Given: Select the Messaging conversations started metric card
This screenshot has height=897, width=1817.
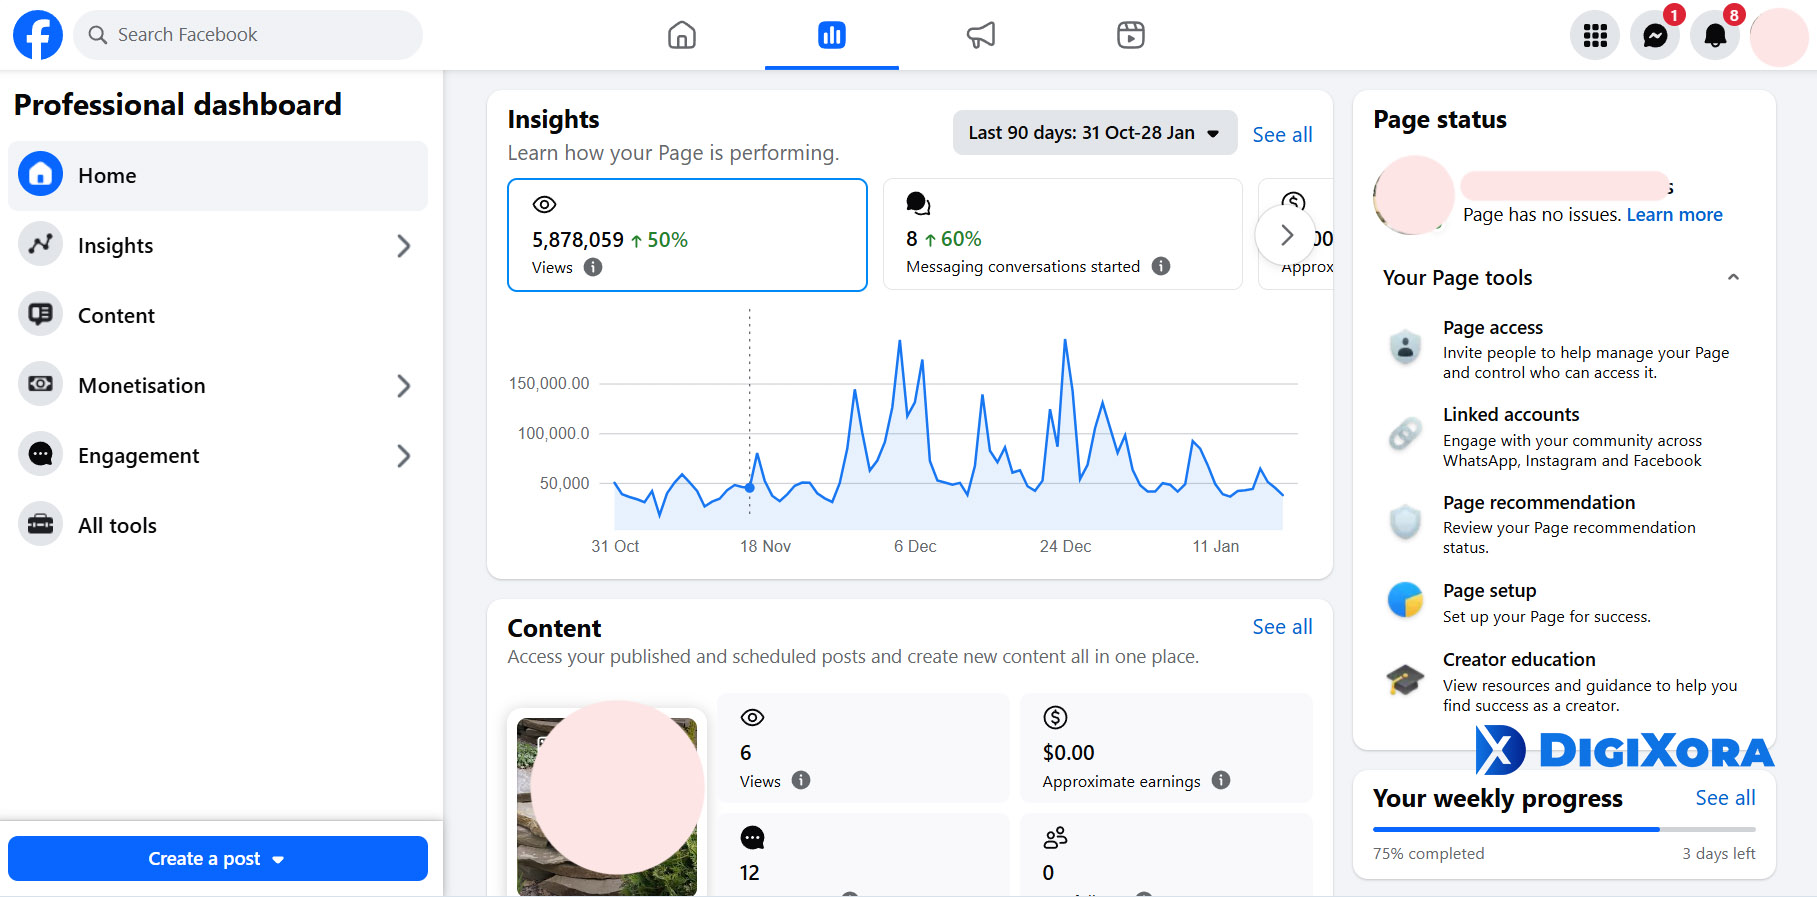Looking at the screenshot, I should (x=1062, y=235).
